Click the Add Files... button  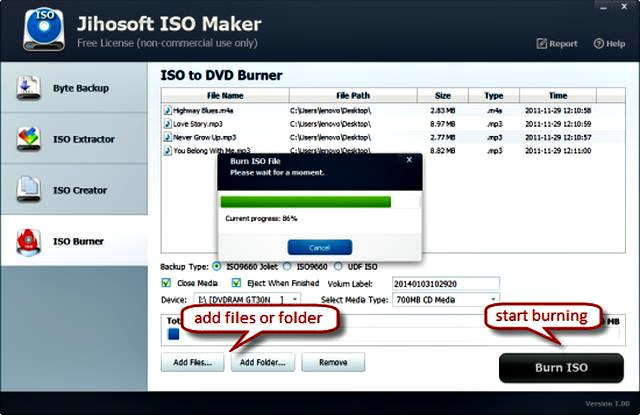click(193, 362)
